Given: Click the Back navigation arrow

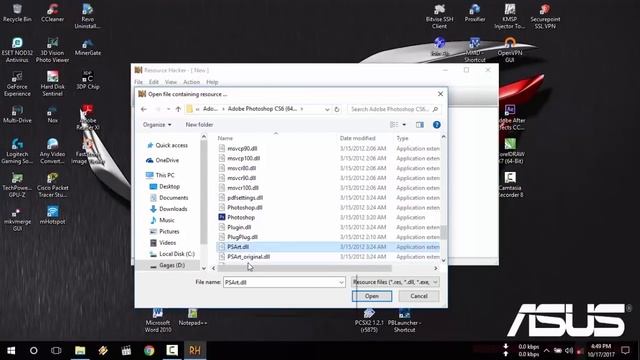Looking at the screenshot, I should [x=144, y=109].
